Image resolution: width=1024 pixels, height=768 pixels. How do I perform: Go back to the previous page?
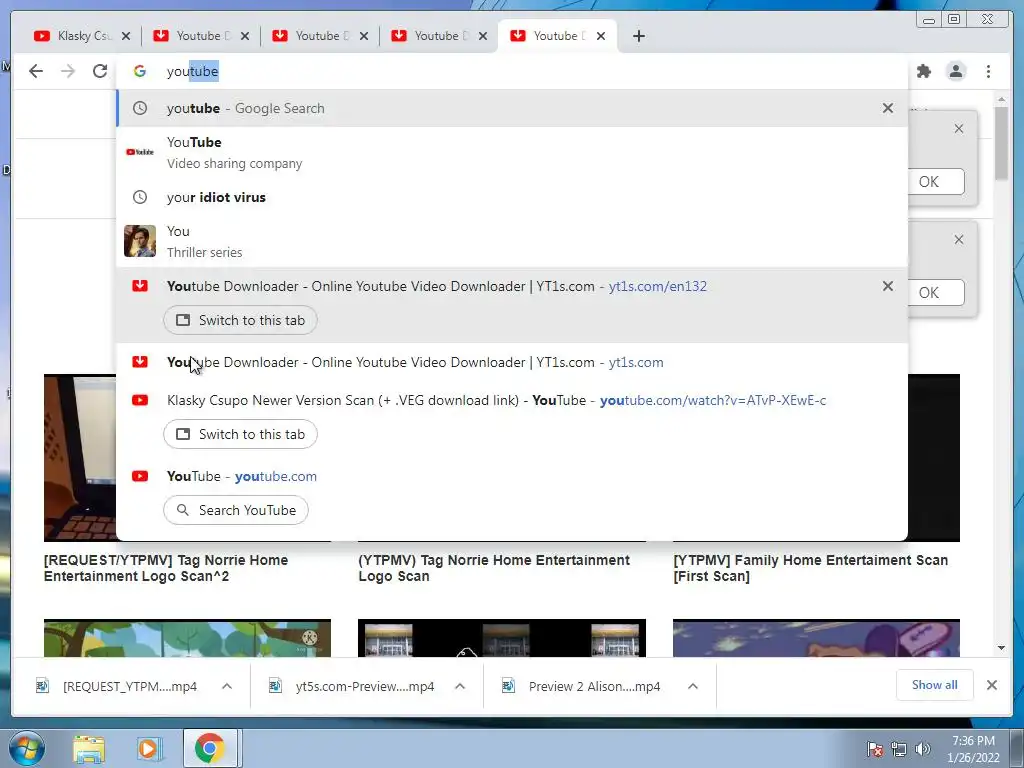pos(36,71)
